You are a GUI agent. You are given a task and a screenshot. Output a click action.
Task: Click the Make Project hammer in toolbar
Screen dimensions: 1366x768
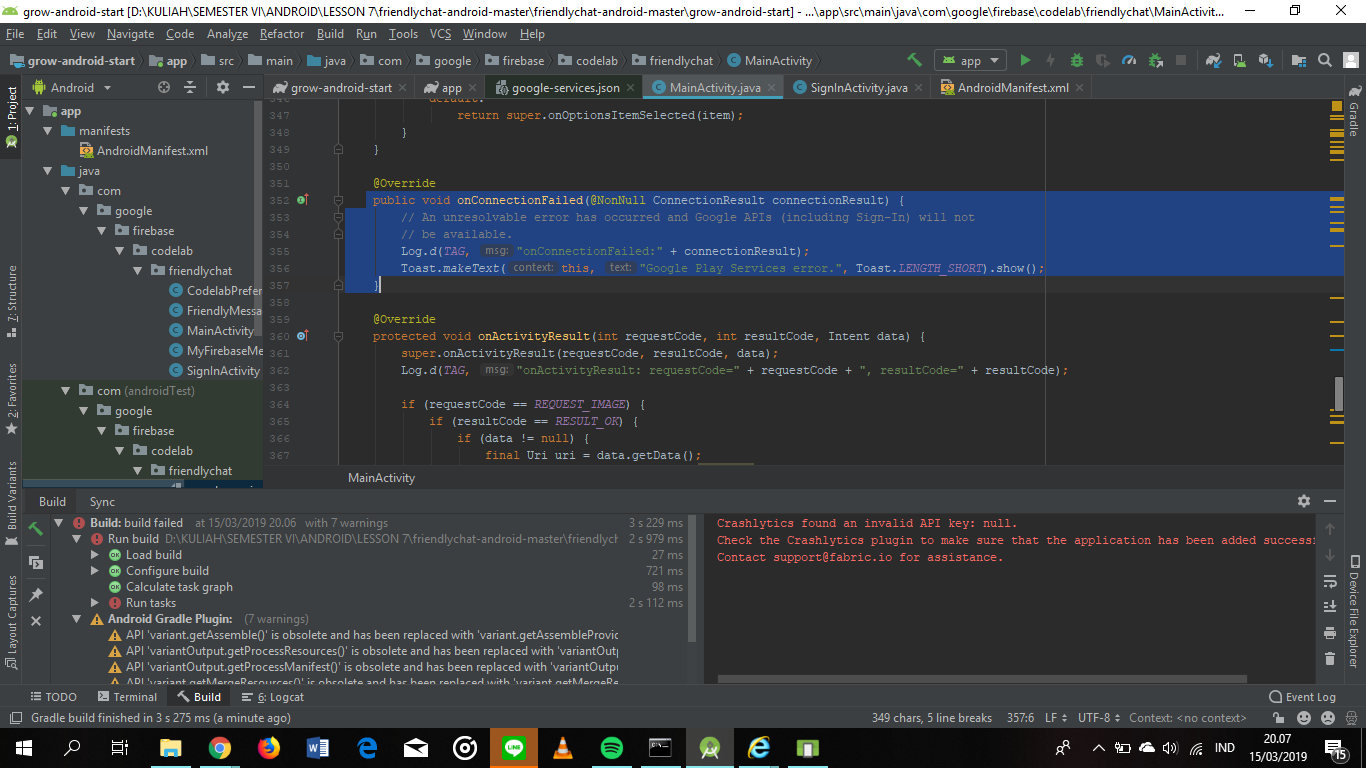point(914,60)
